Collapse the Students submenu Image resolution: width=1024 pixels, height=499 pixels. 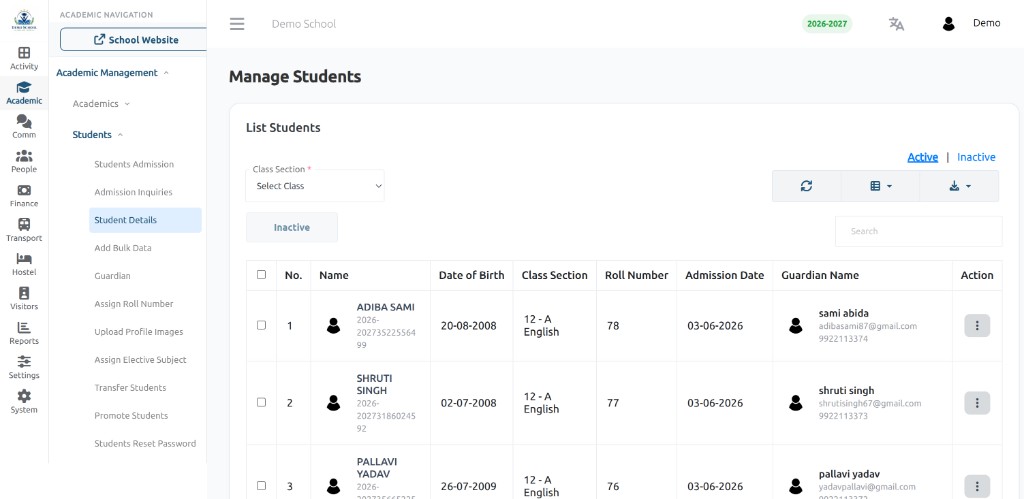98,135
